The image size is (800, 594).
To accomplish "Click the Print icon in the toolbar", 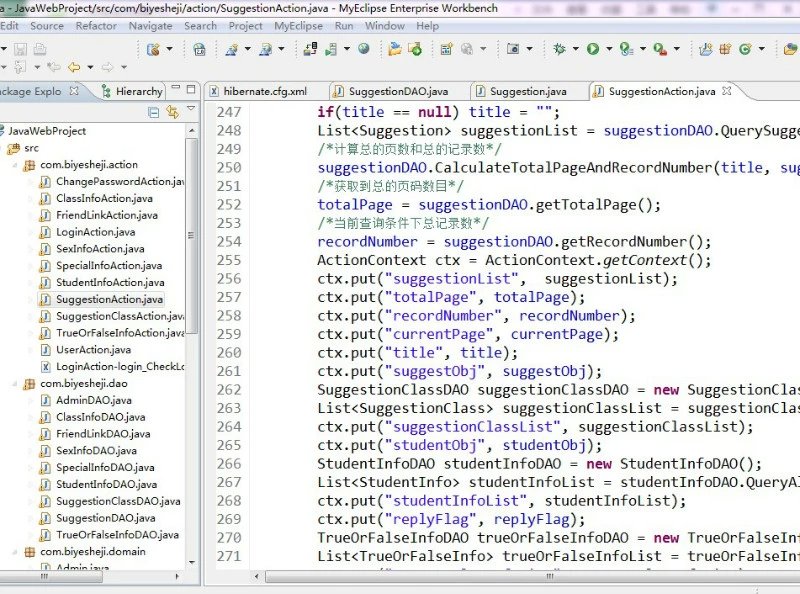I will click(40, 49).
